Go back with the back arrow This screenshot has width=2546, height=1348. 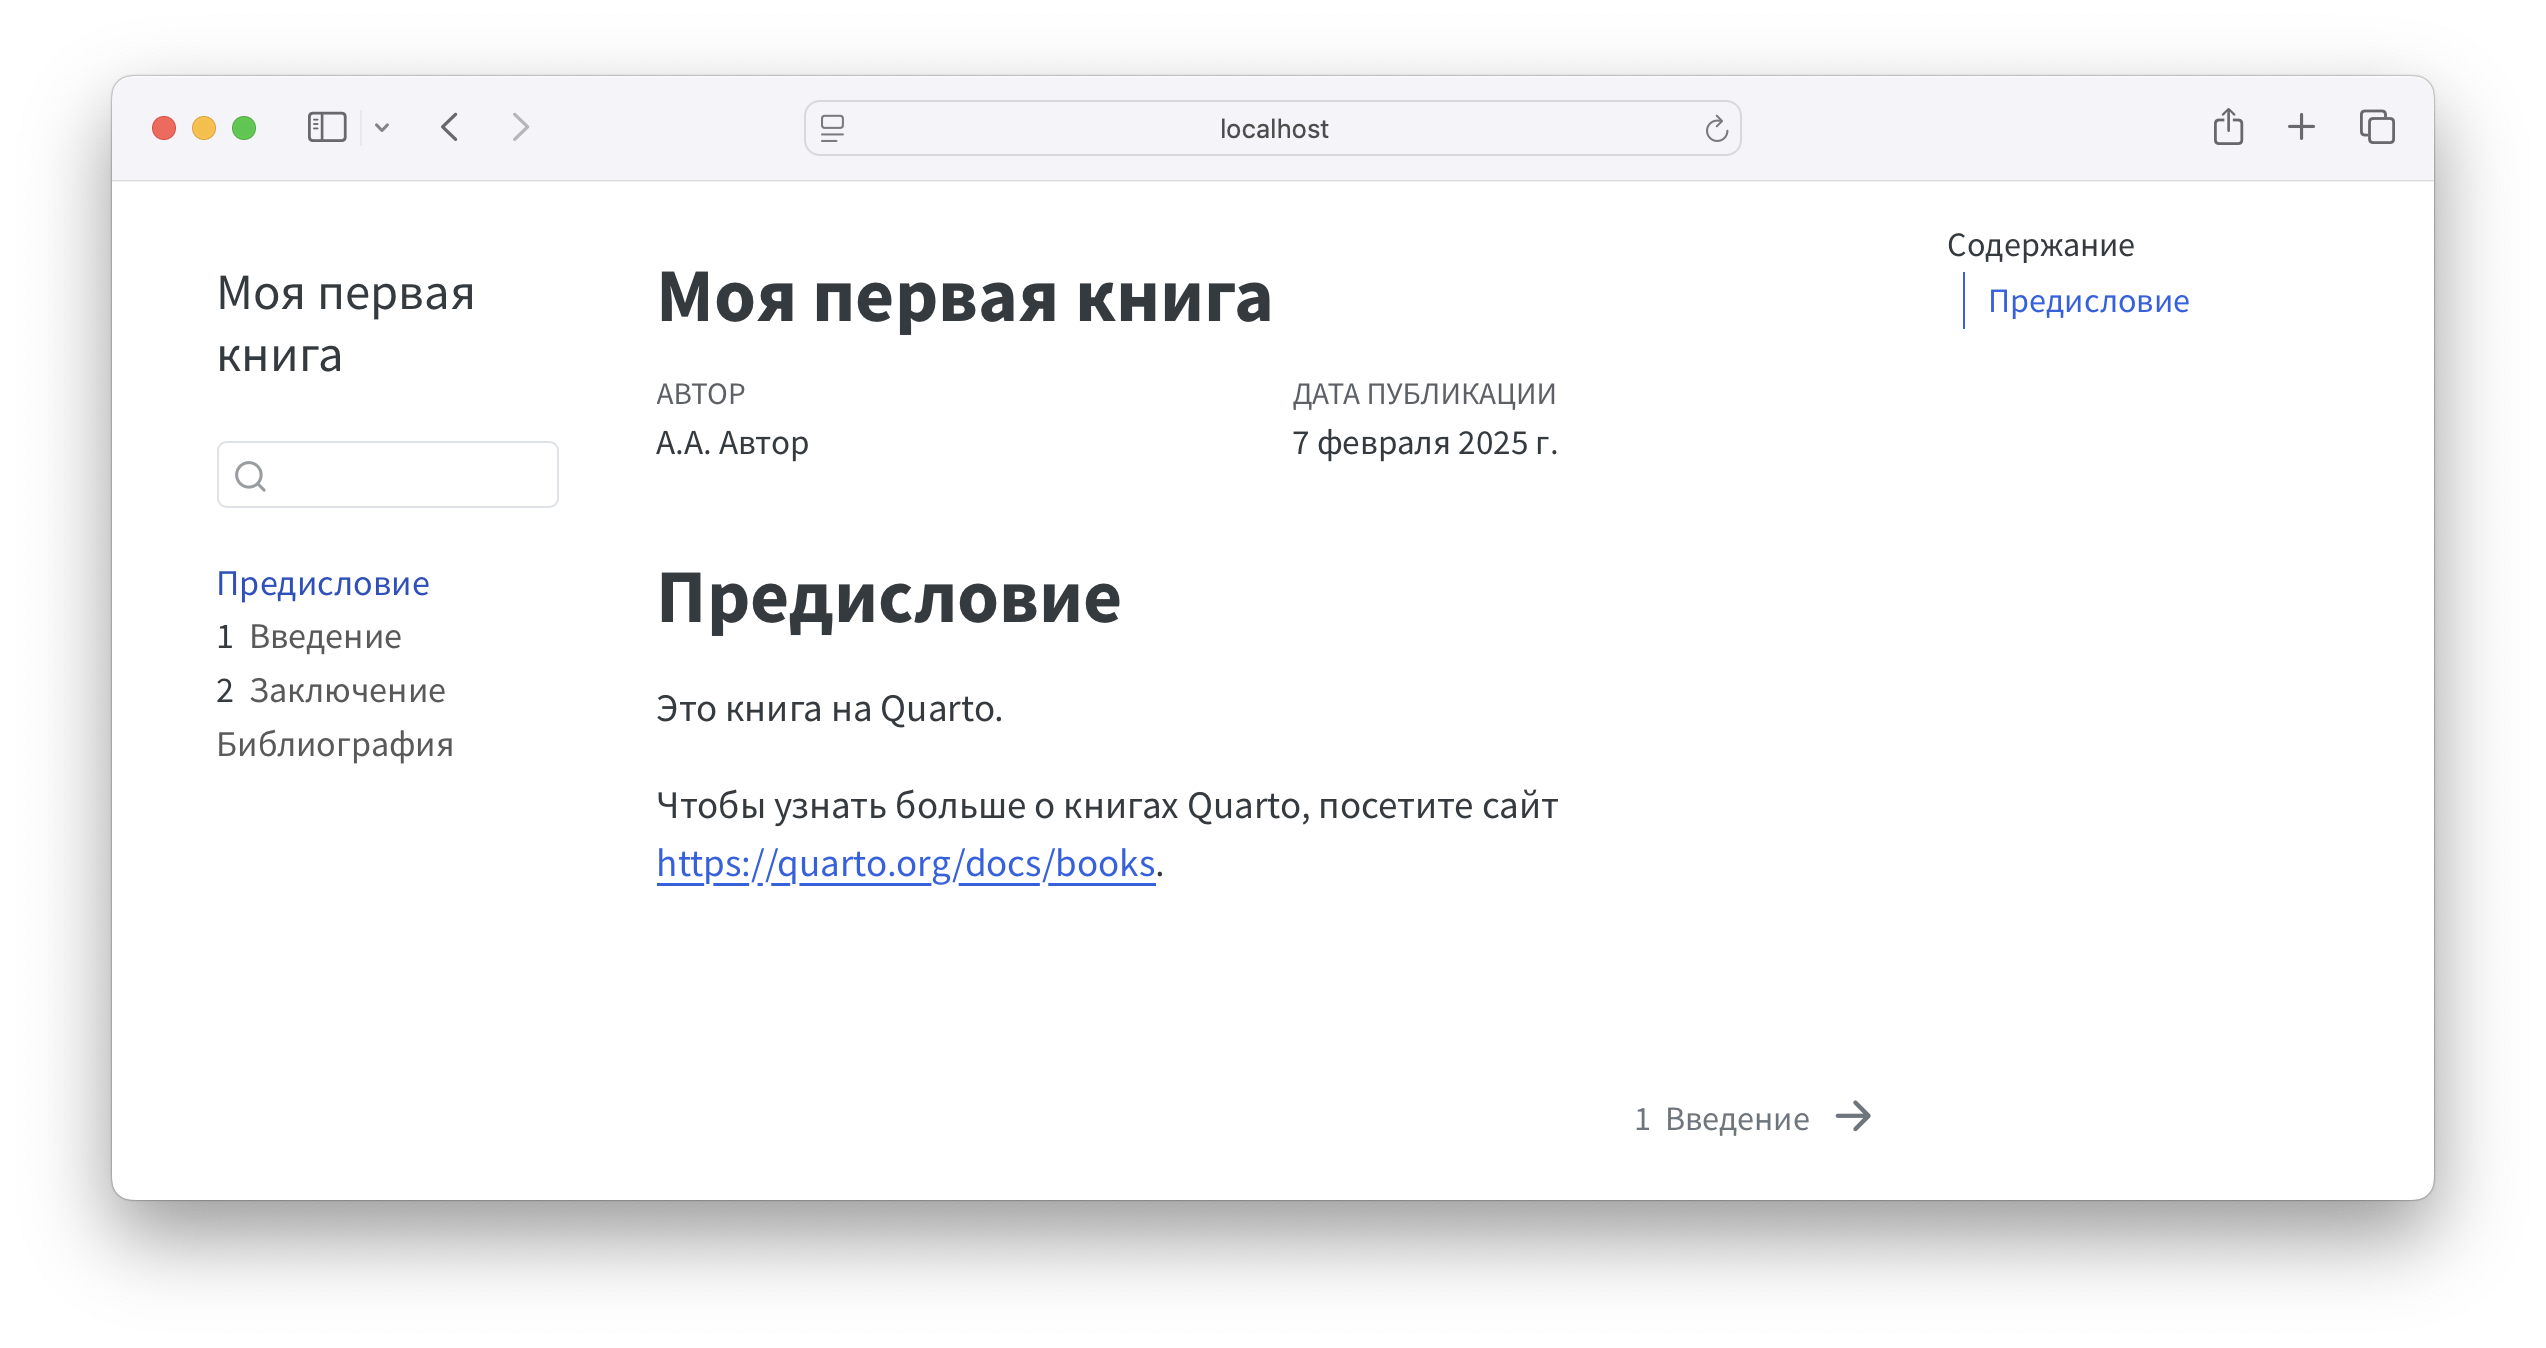450,127
